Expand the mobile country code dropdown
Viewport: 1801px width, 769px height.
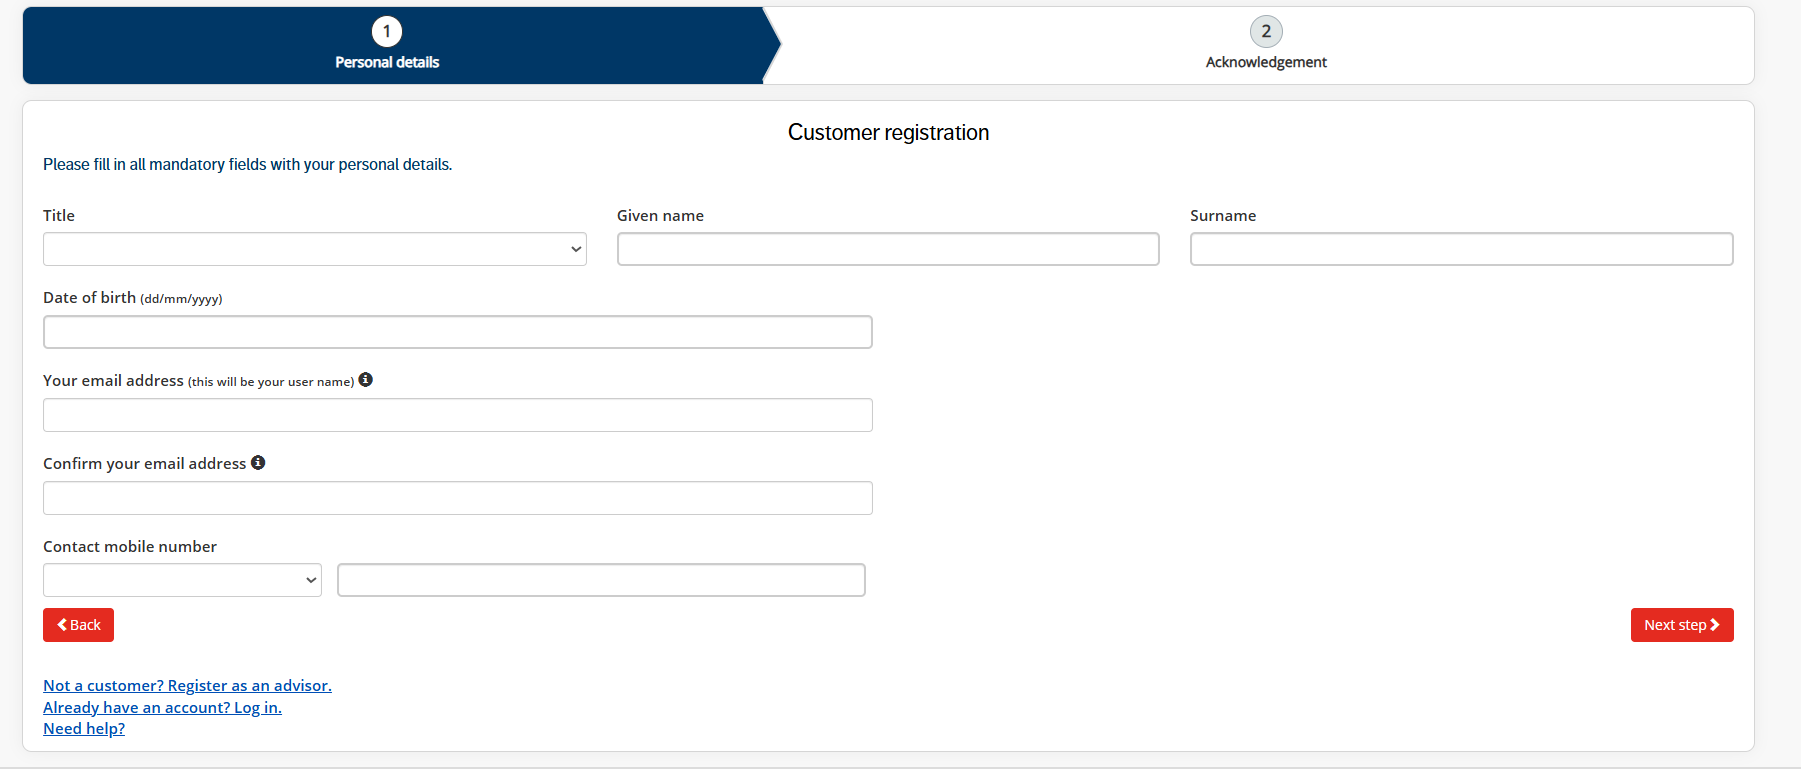coord(182,580)
